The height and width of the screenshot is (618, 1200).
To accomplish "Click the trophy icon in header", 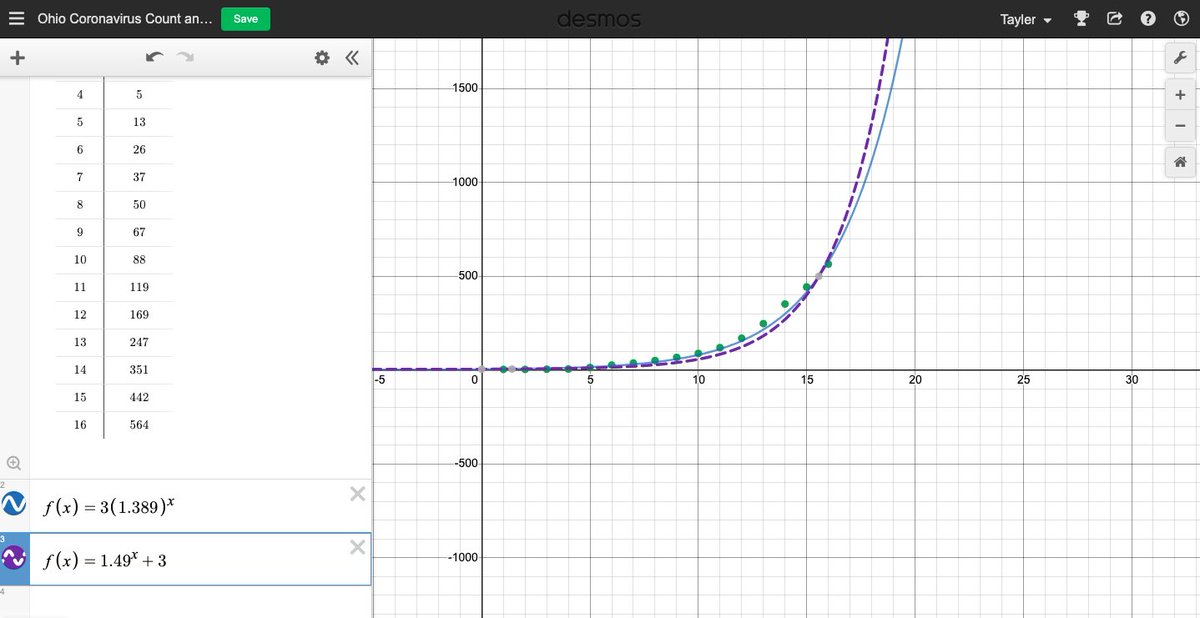I will point(1081,18).
